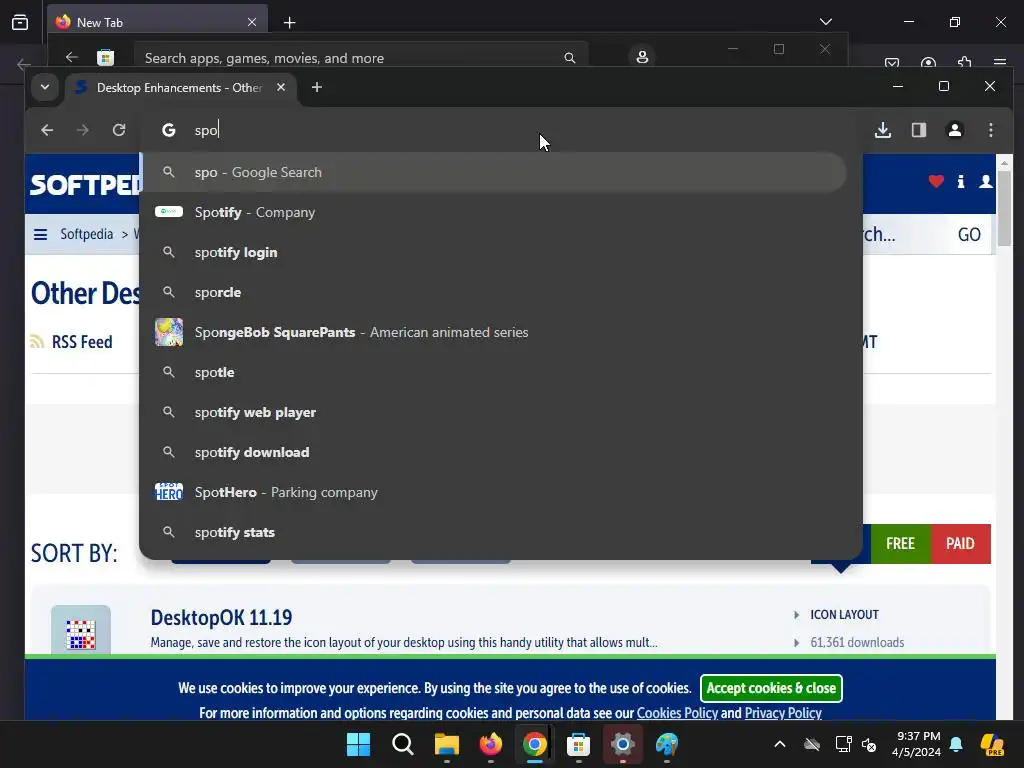Reload the Softpedia page in Chrome
The height and width of the screenshot is (768, 1024).
click(119, 130)
